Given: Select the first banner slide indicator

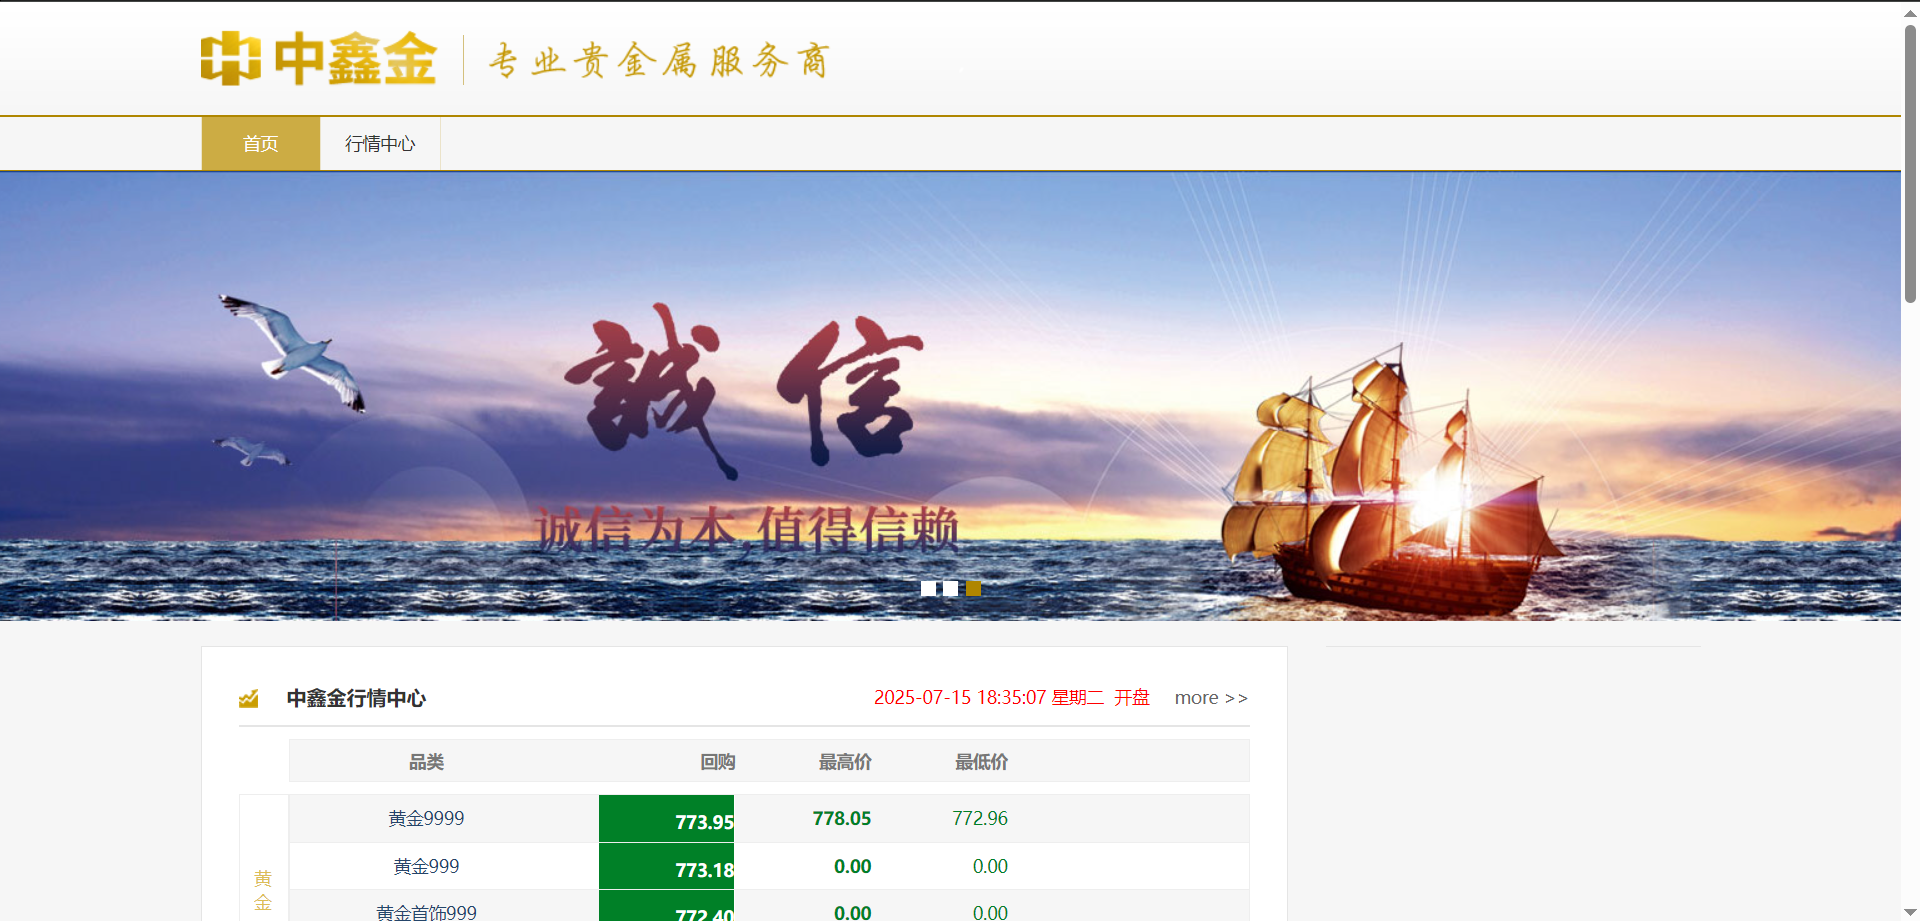Looking at the screenshot, I should tap(928, 588).
